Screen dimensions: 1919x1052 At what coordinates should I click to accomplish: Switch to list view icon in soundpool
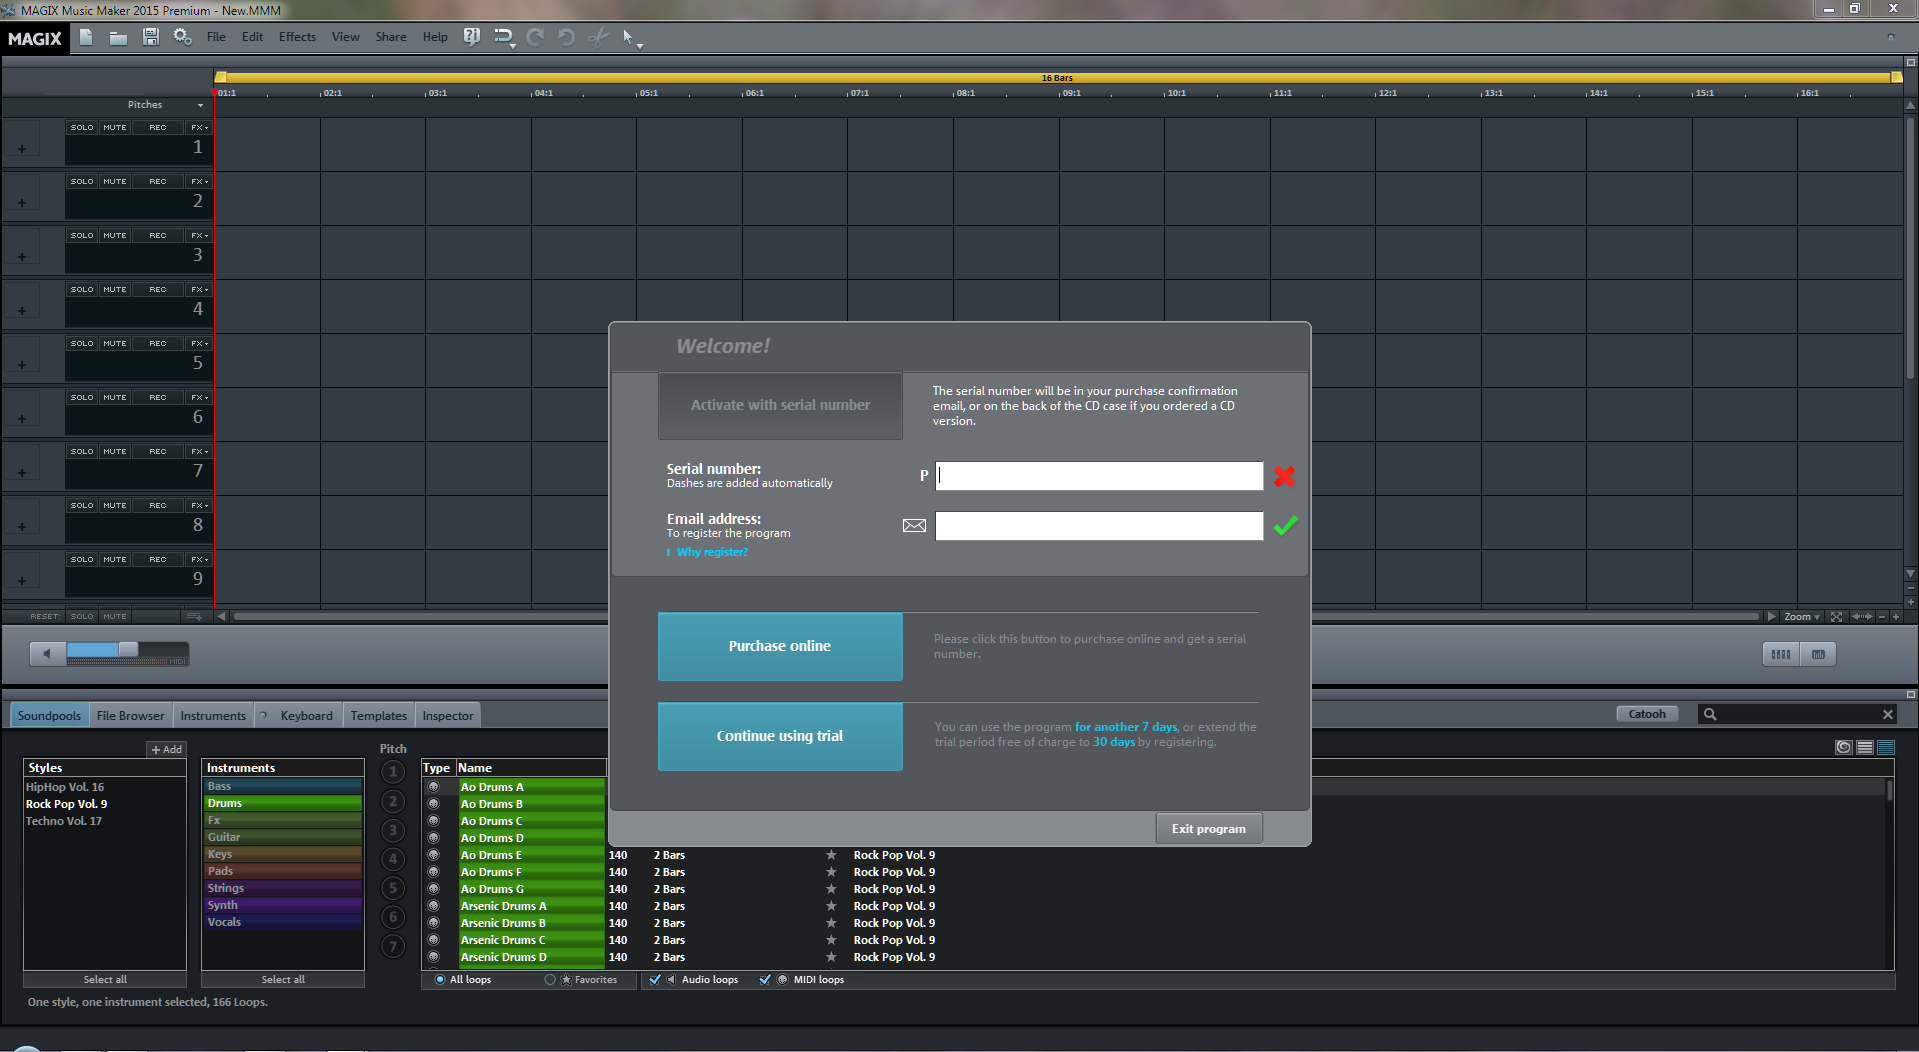[1865, 747]
